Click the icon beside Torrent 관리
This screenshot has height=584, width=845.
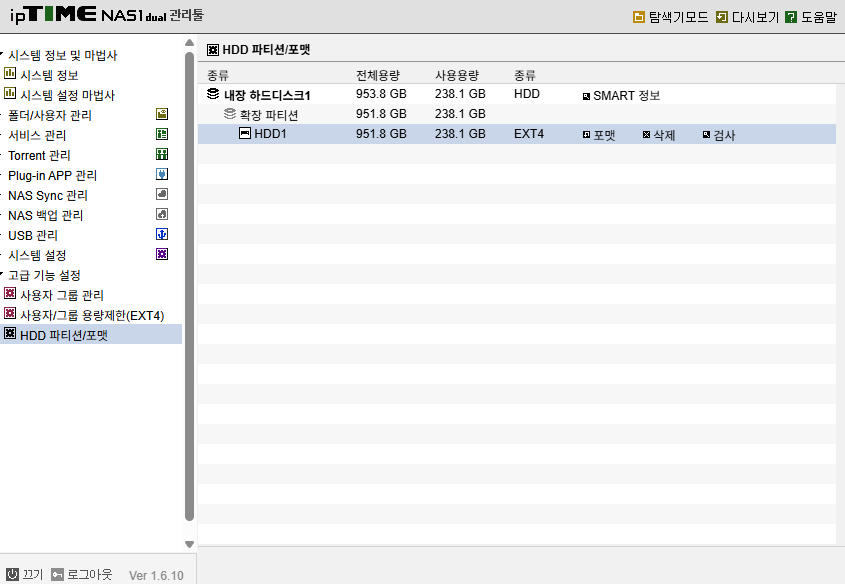pos(162,154)
